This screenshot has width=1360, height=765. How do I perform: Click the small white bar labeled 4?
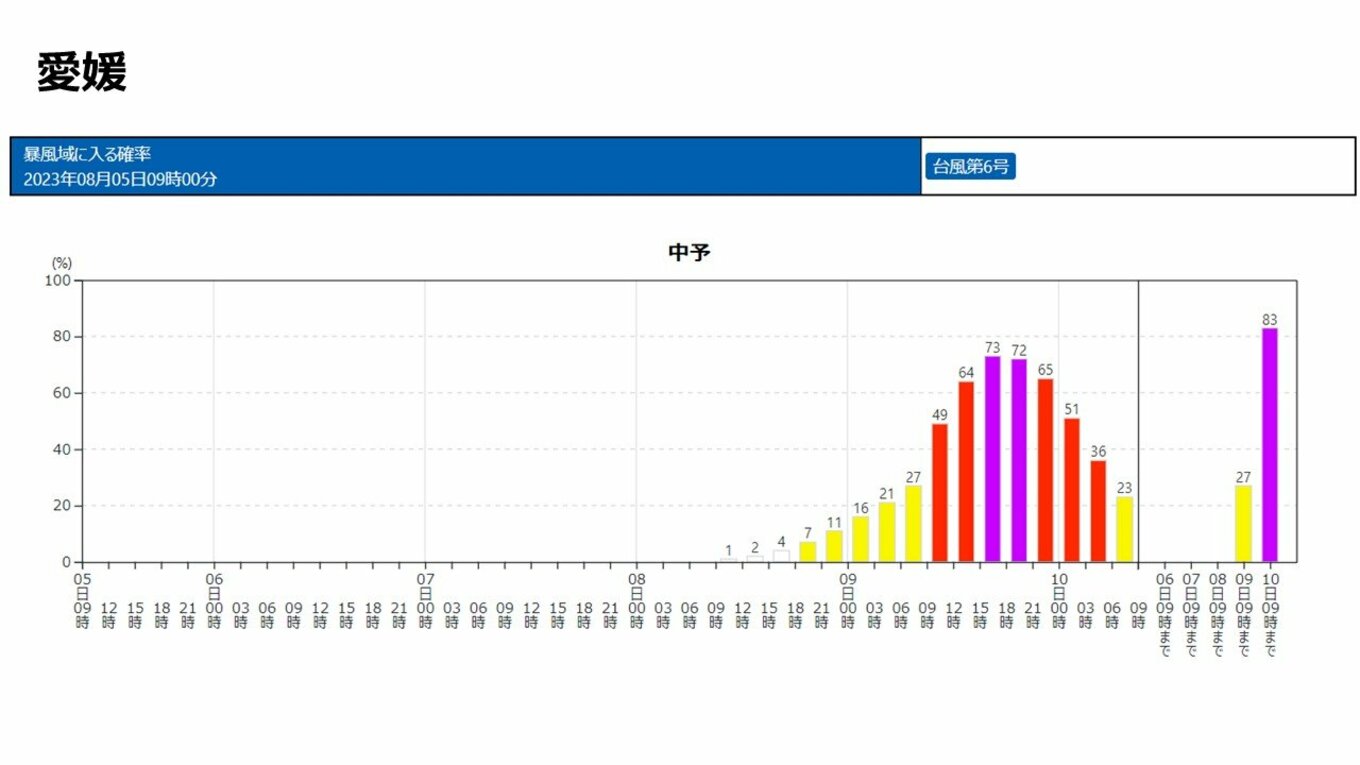tap(781, 556)
